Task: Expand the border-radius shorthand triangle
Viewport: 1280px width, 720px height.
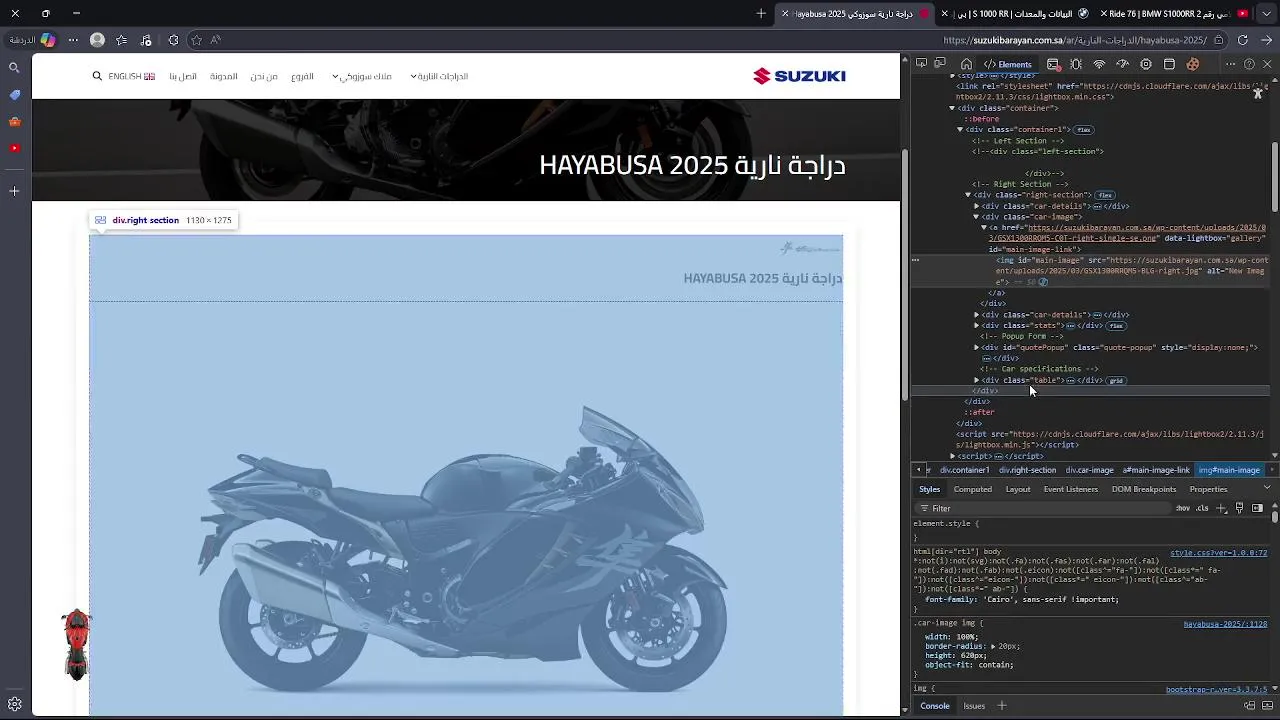Action: [x=993, y=646]
